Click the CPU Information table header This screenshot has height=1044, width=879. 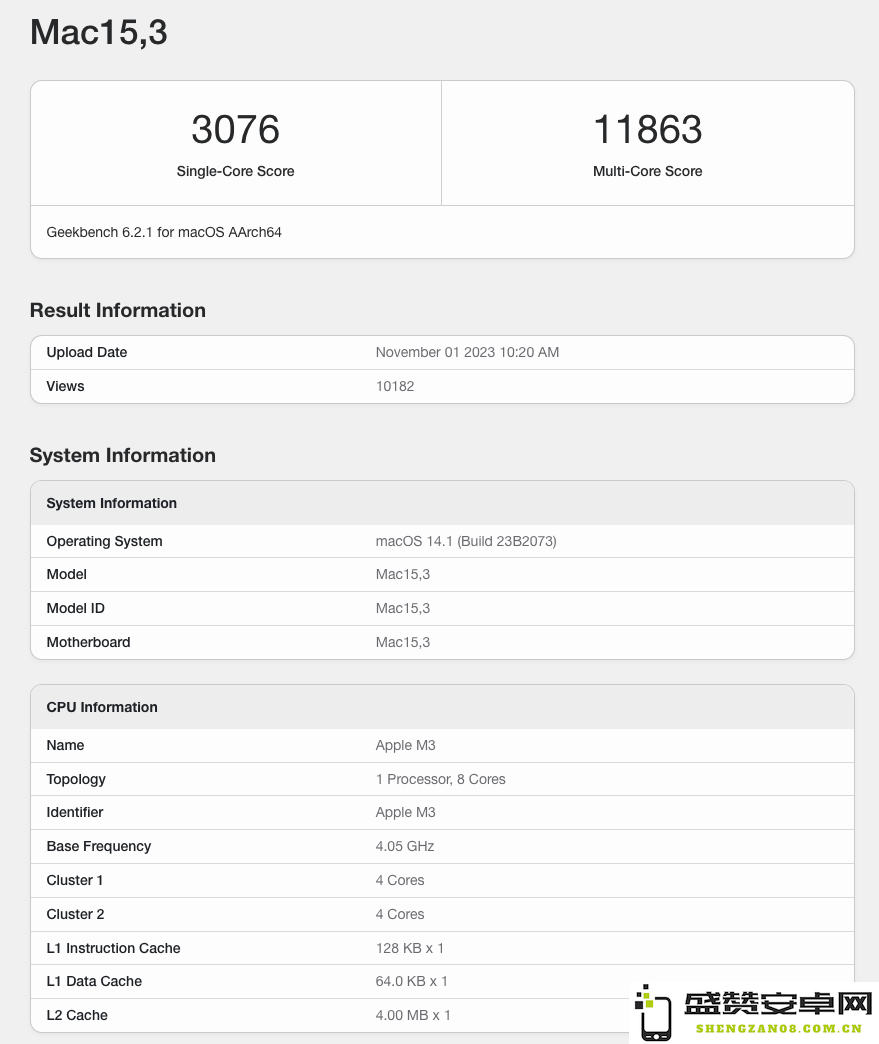(442, 707)
